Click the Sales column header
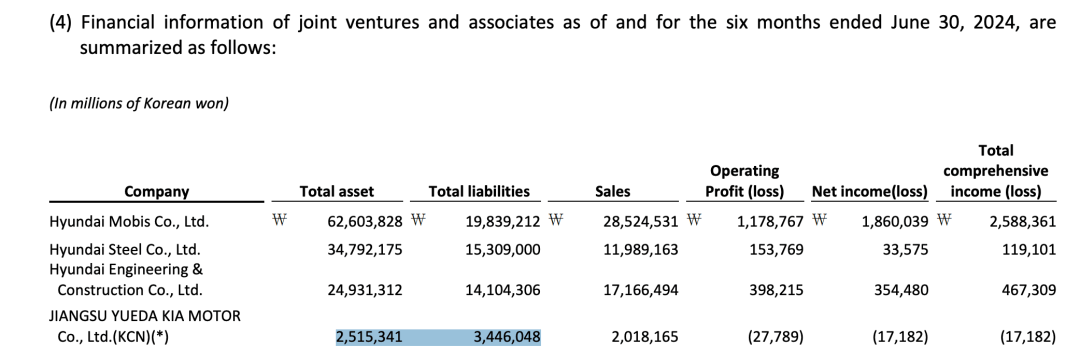 point(612,192)
